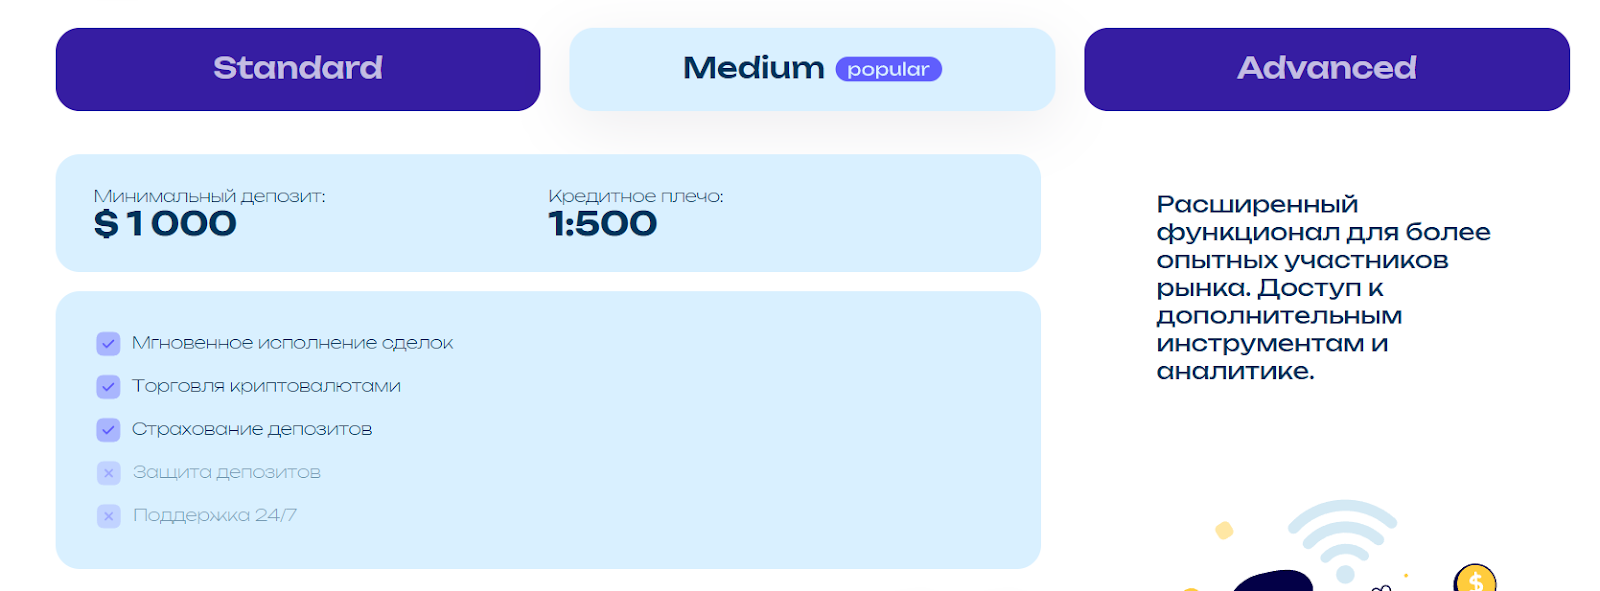Image resolution: width=1600 pixels, height=591 pixels.
Task: Open the Advanced plan tab
Action: [x=1327, y=69]
